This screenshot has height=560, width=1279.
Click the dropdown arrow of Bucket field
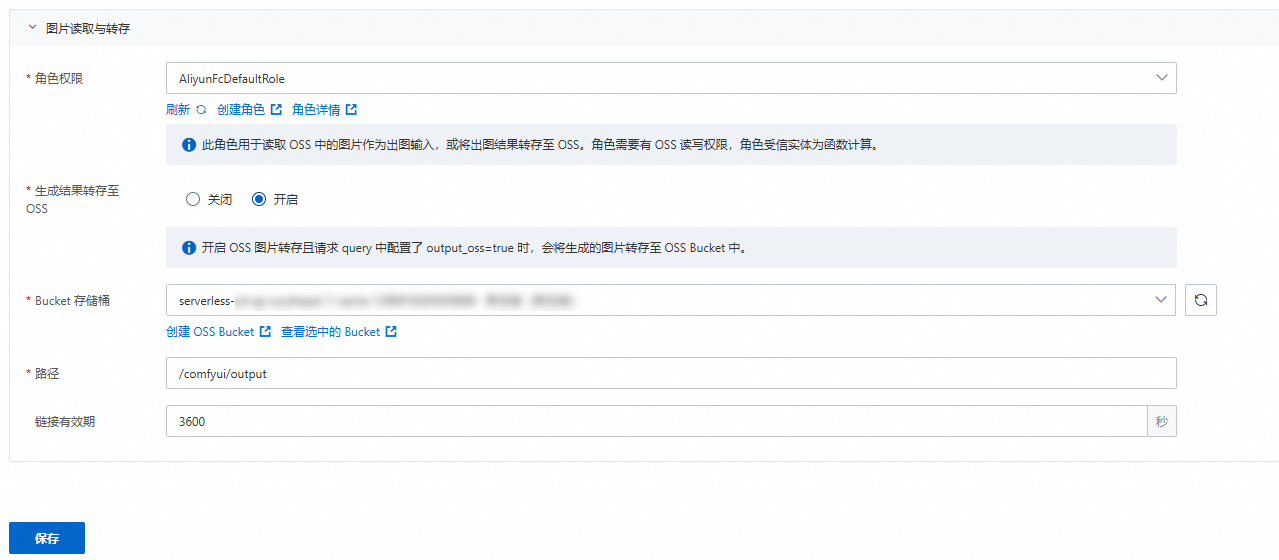[x=1161, y=300]
